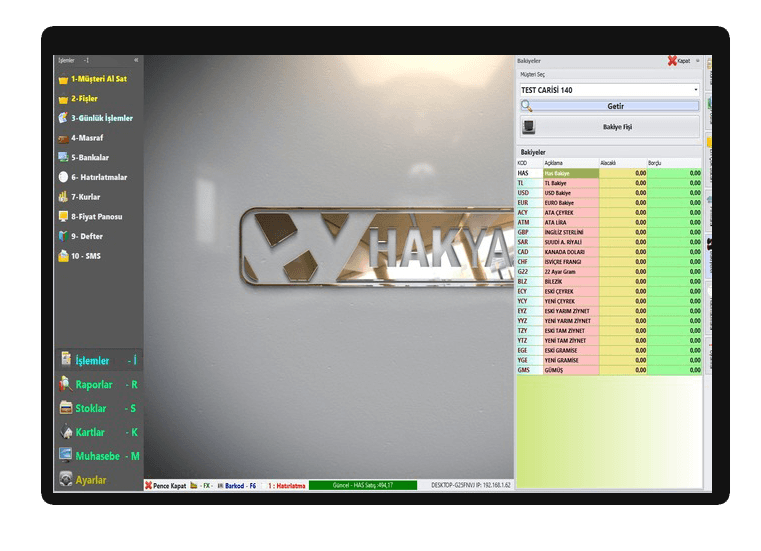Collapse the İşlemler side panel with chevron
Viewport: 761px width, 551px height.
(136, 60)
